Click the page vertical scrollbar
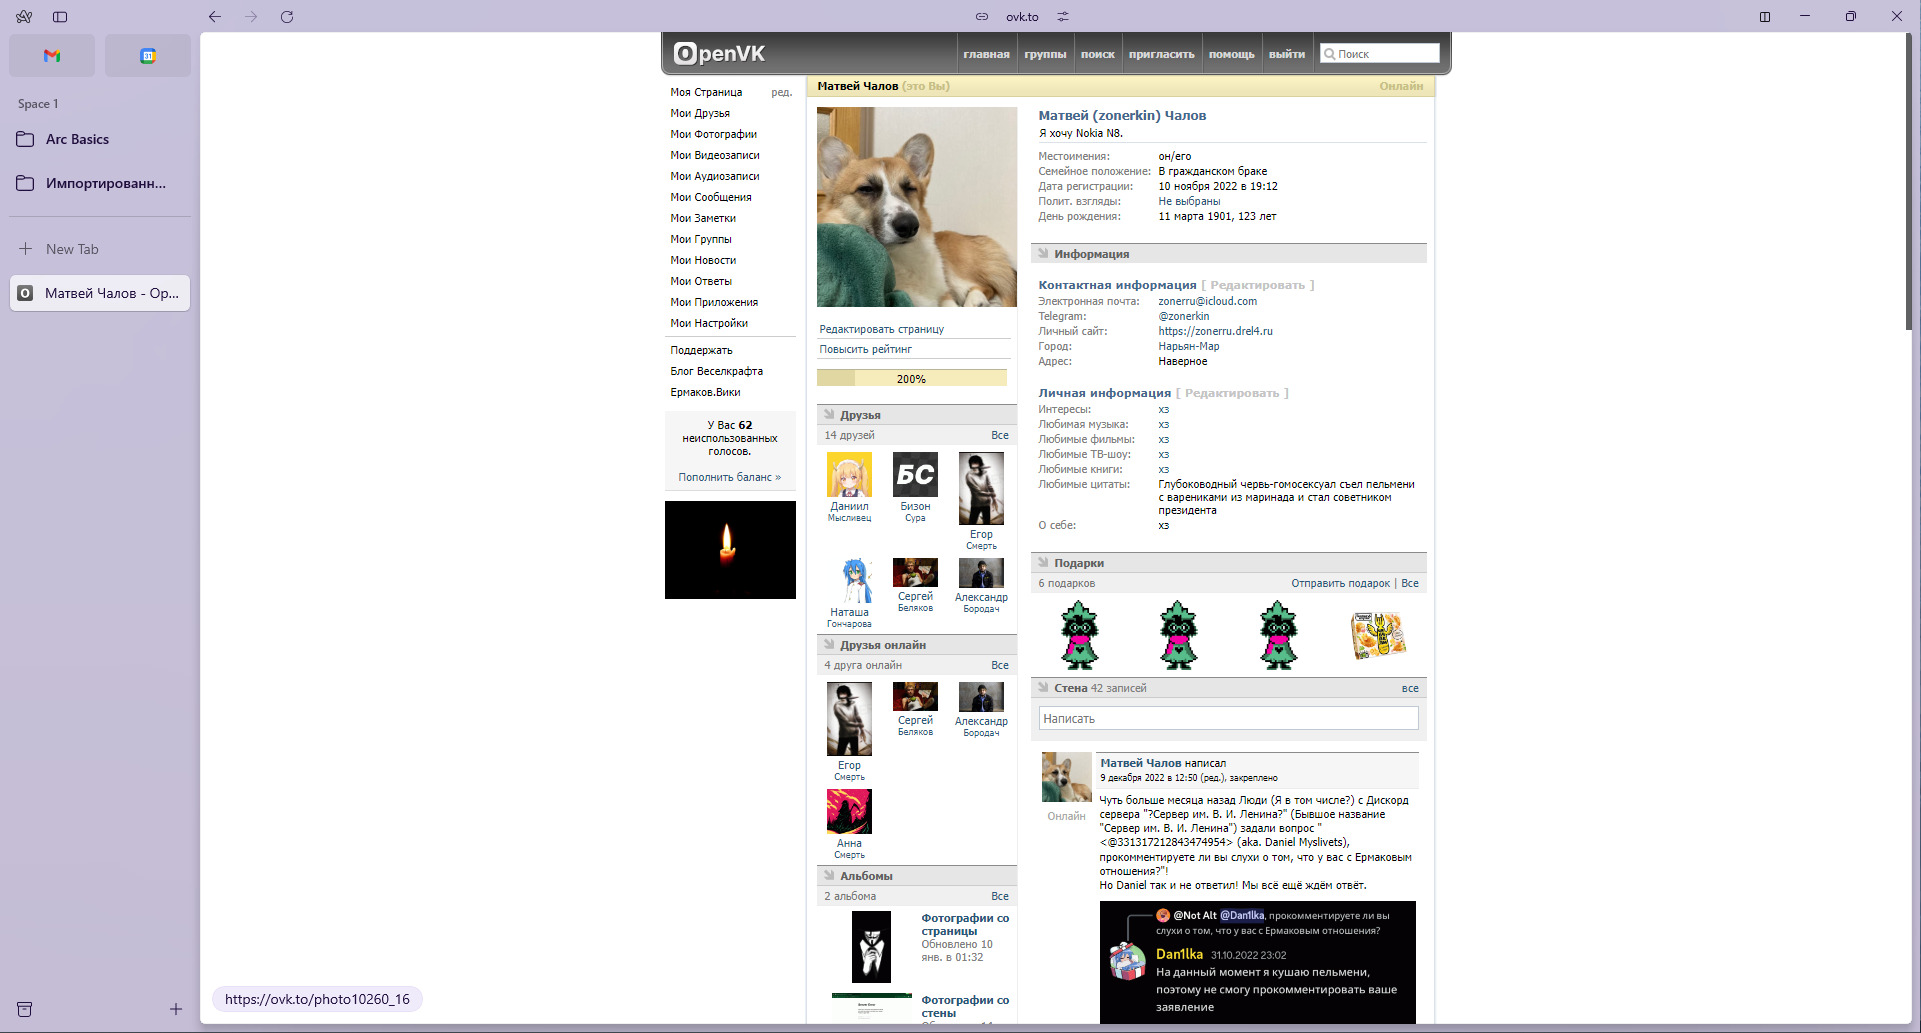The image size is (1921, 1033). [1908, 180]
